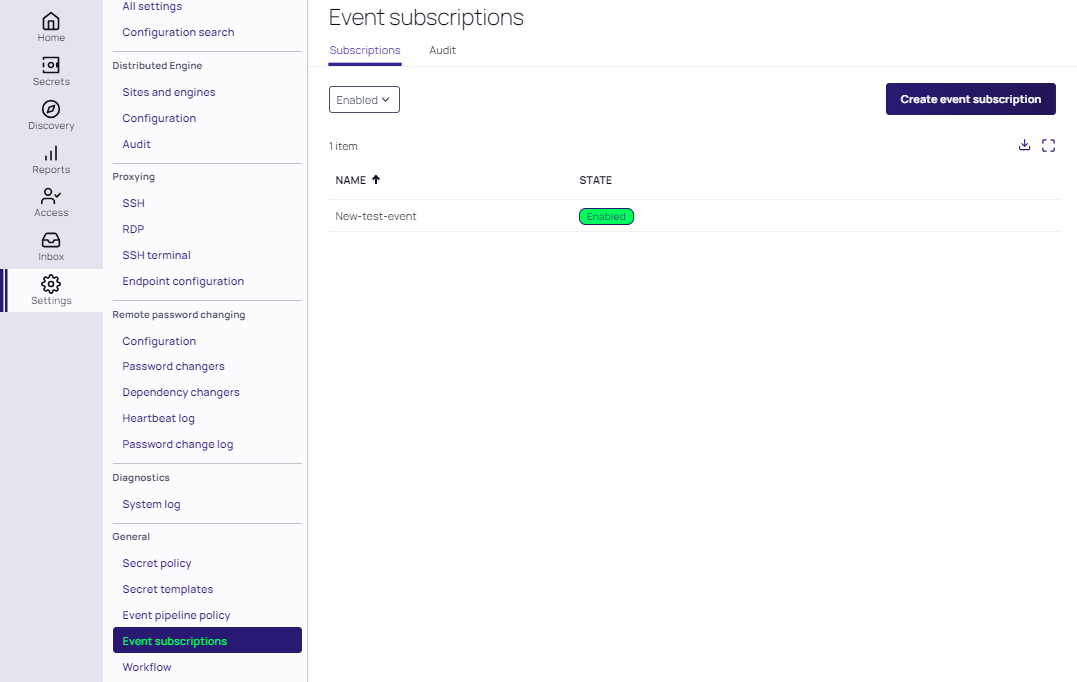Select the New-test-event subscription row
The width and height of the screenshot is (1077, 682).
tap(375, 215)
